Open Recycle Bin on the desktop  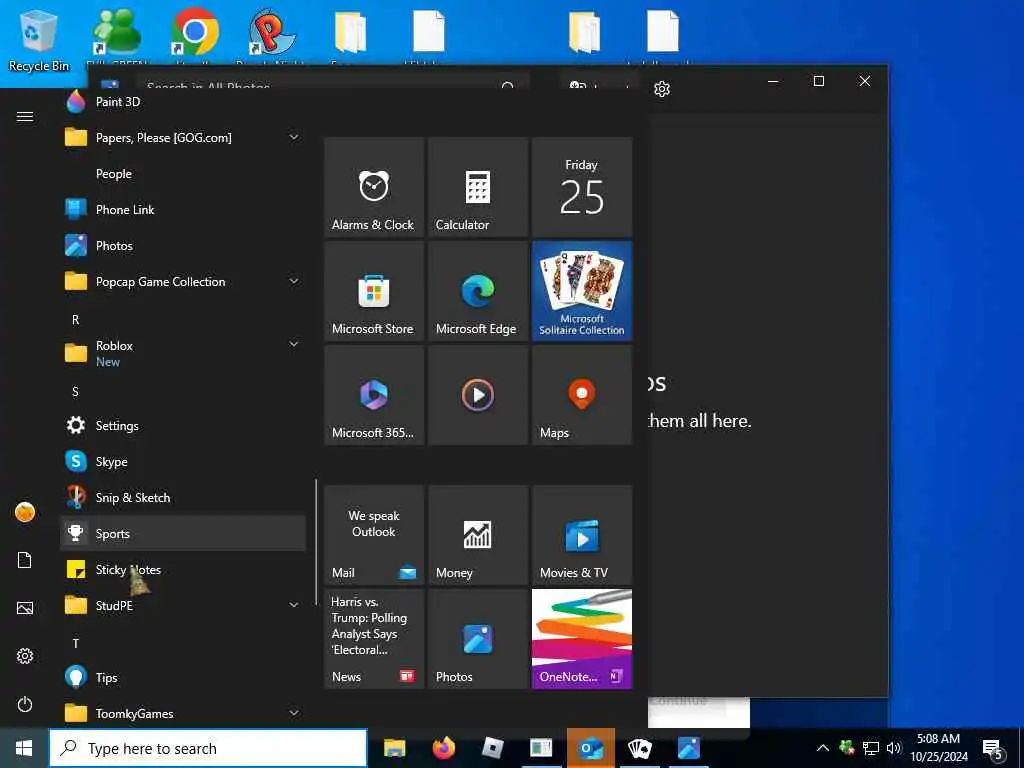click(39, 40)
